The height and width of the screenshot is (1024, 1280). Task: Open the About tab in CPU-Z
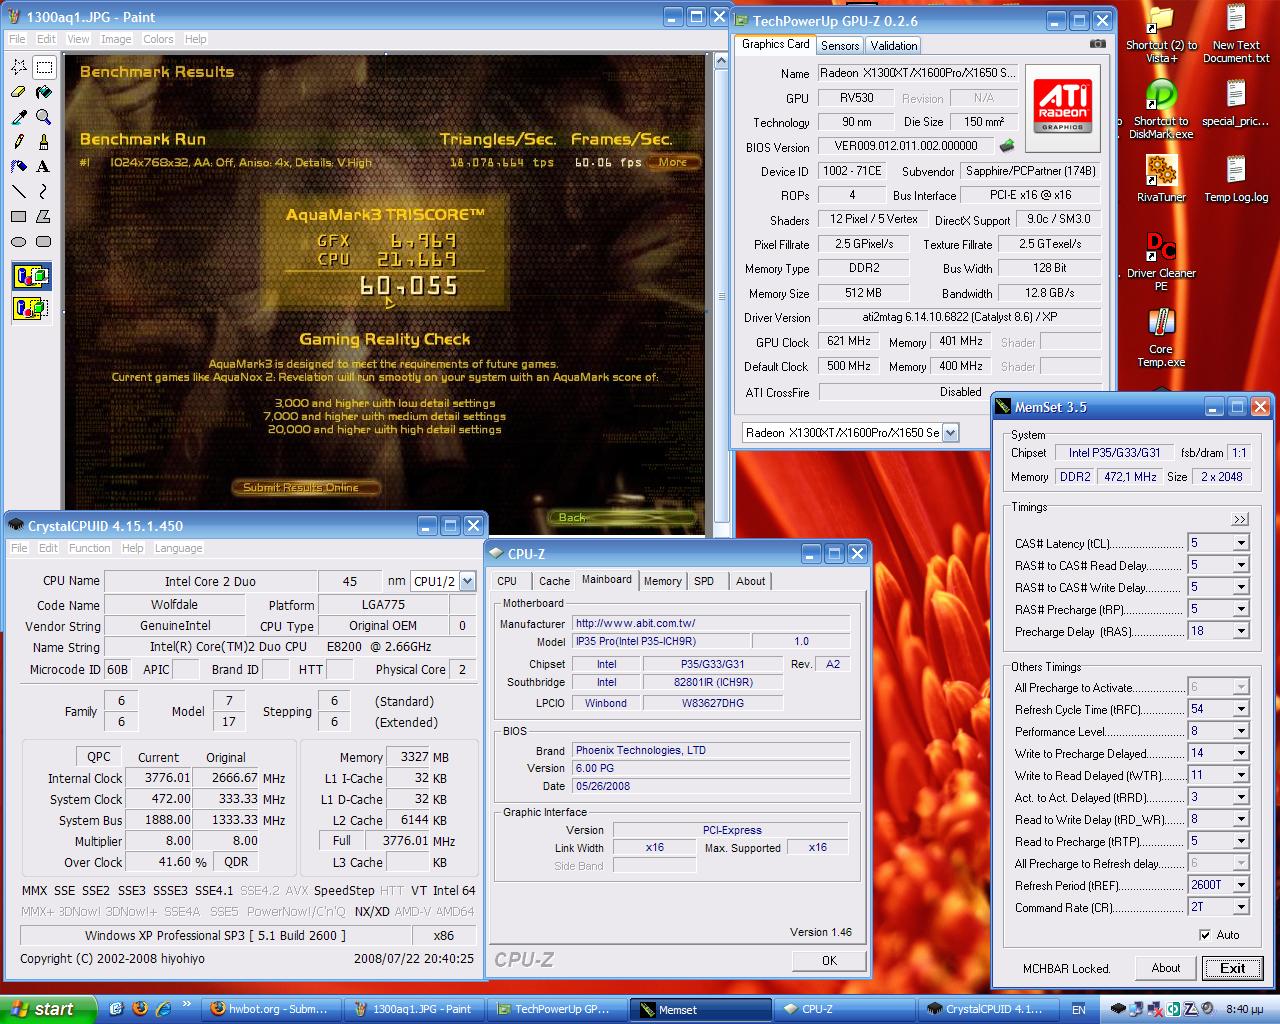pos(750,581)
